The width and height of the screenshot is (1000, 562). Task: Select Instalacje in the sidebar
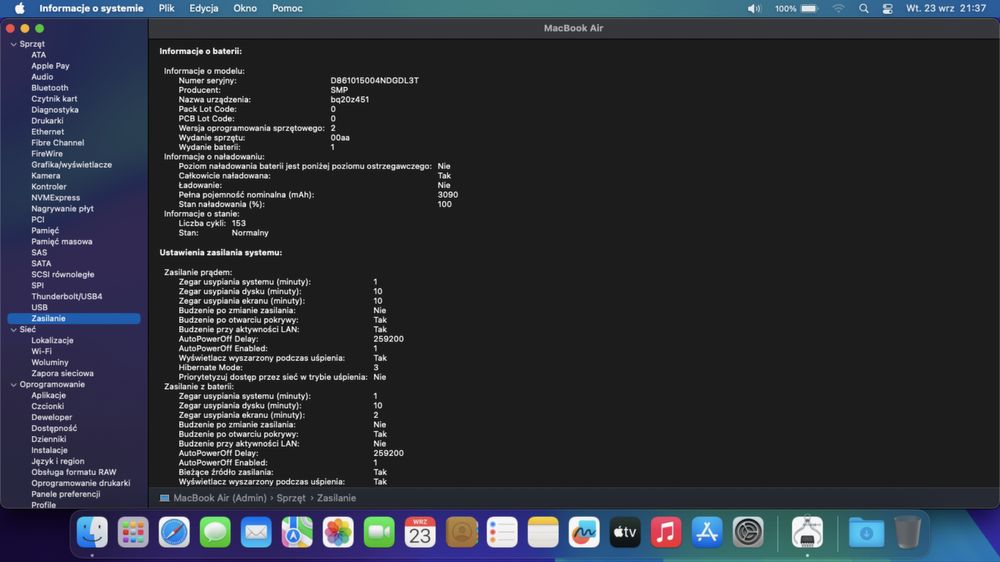[x=49, y=450]
